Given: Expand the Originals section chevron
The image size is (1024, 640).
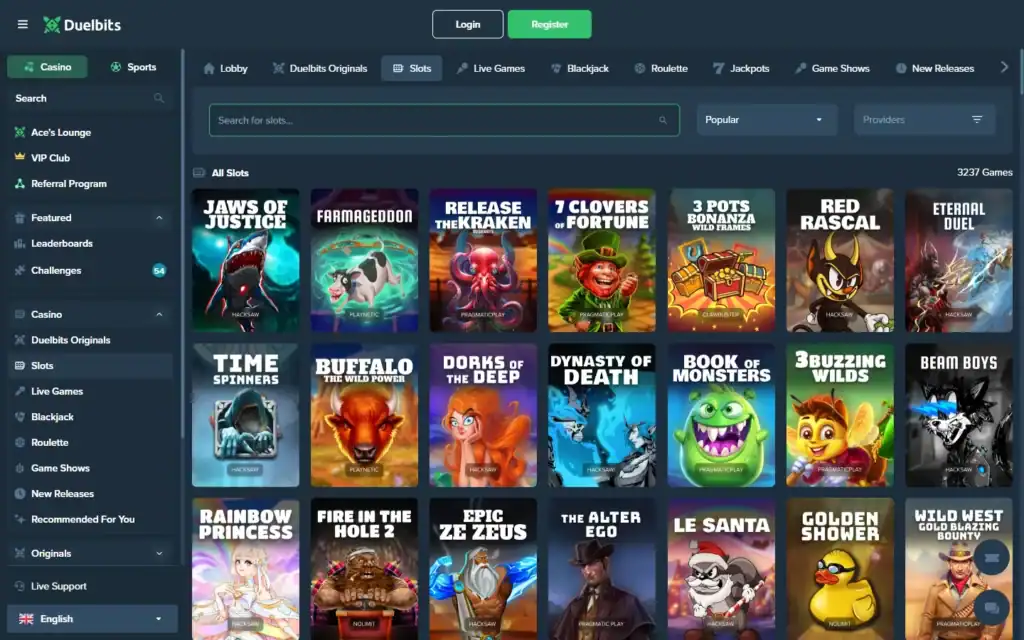Looking at the screenshot, I should 159,553.
